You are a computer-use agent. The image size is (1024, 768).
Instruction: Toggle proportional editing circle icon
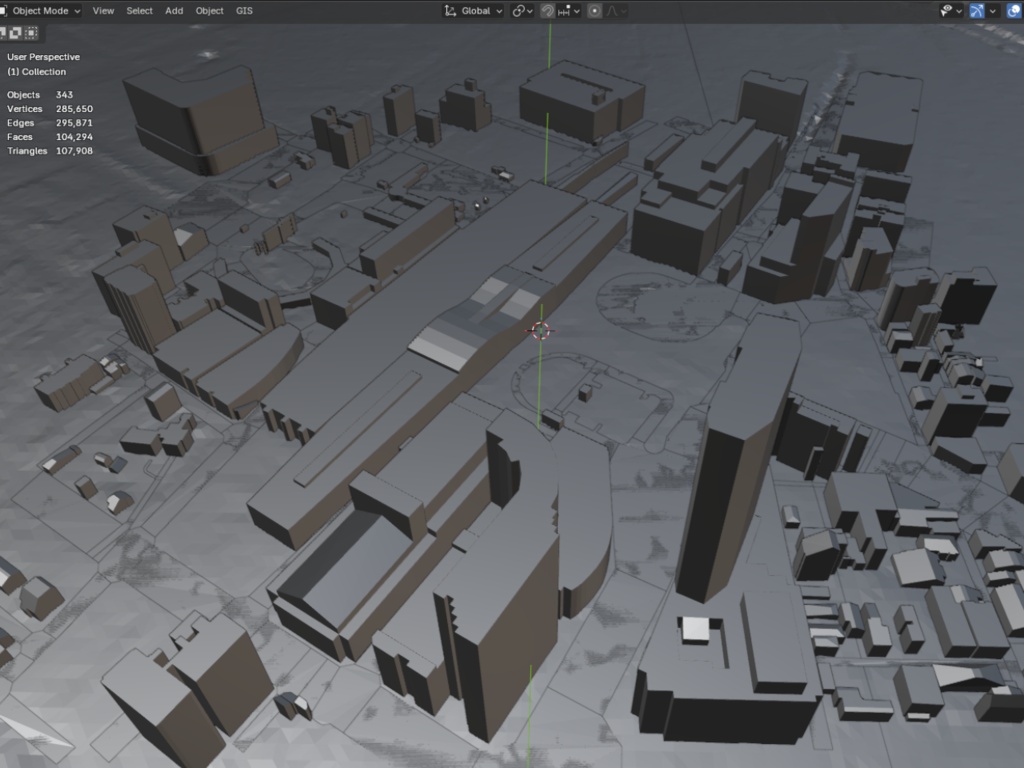point(594,10)
